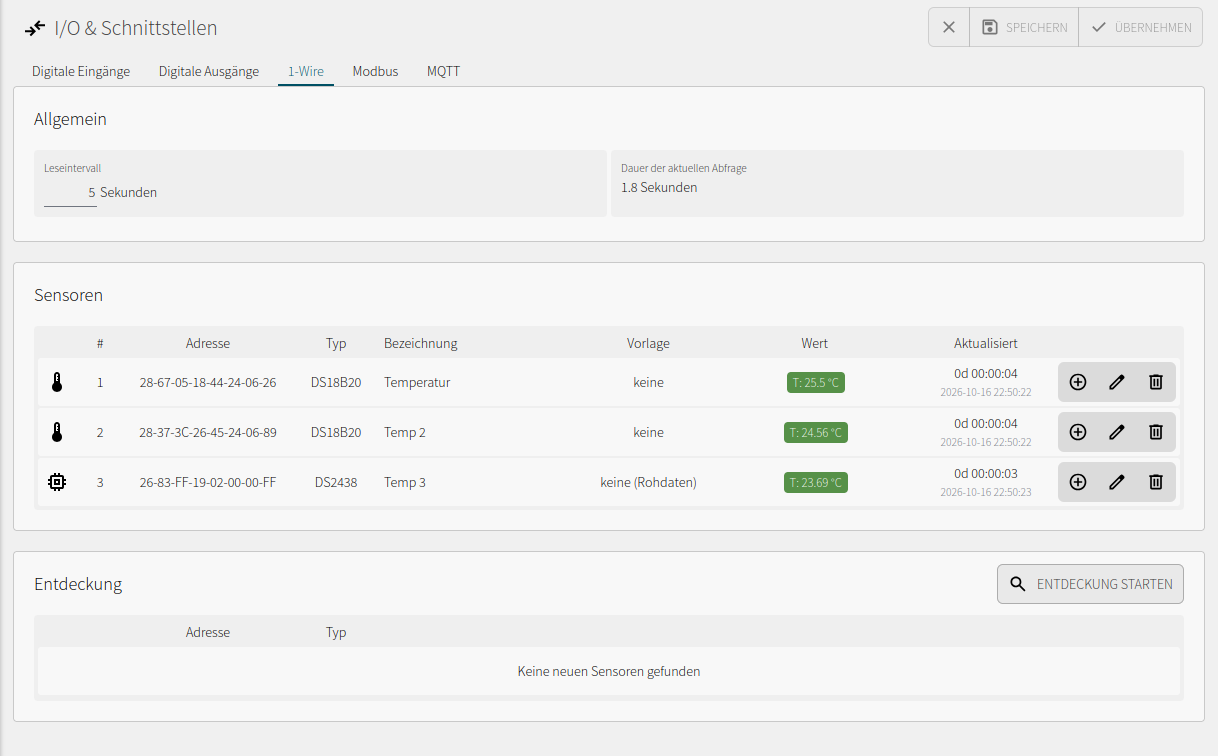Select the 1-Wire tab
Viewport: 1218px width, 756px height.
coord(306,71)
